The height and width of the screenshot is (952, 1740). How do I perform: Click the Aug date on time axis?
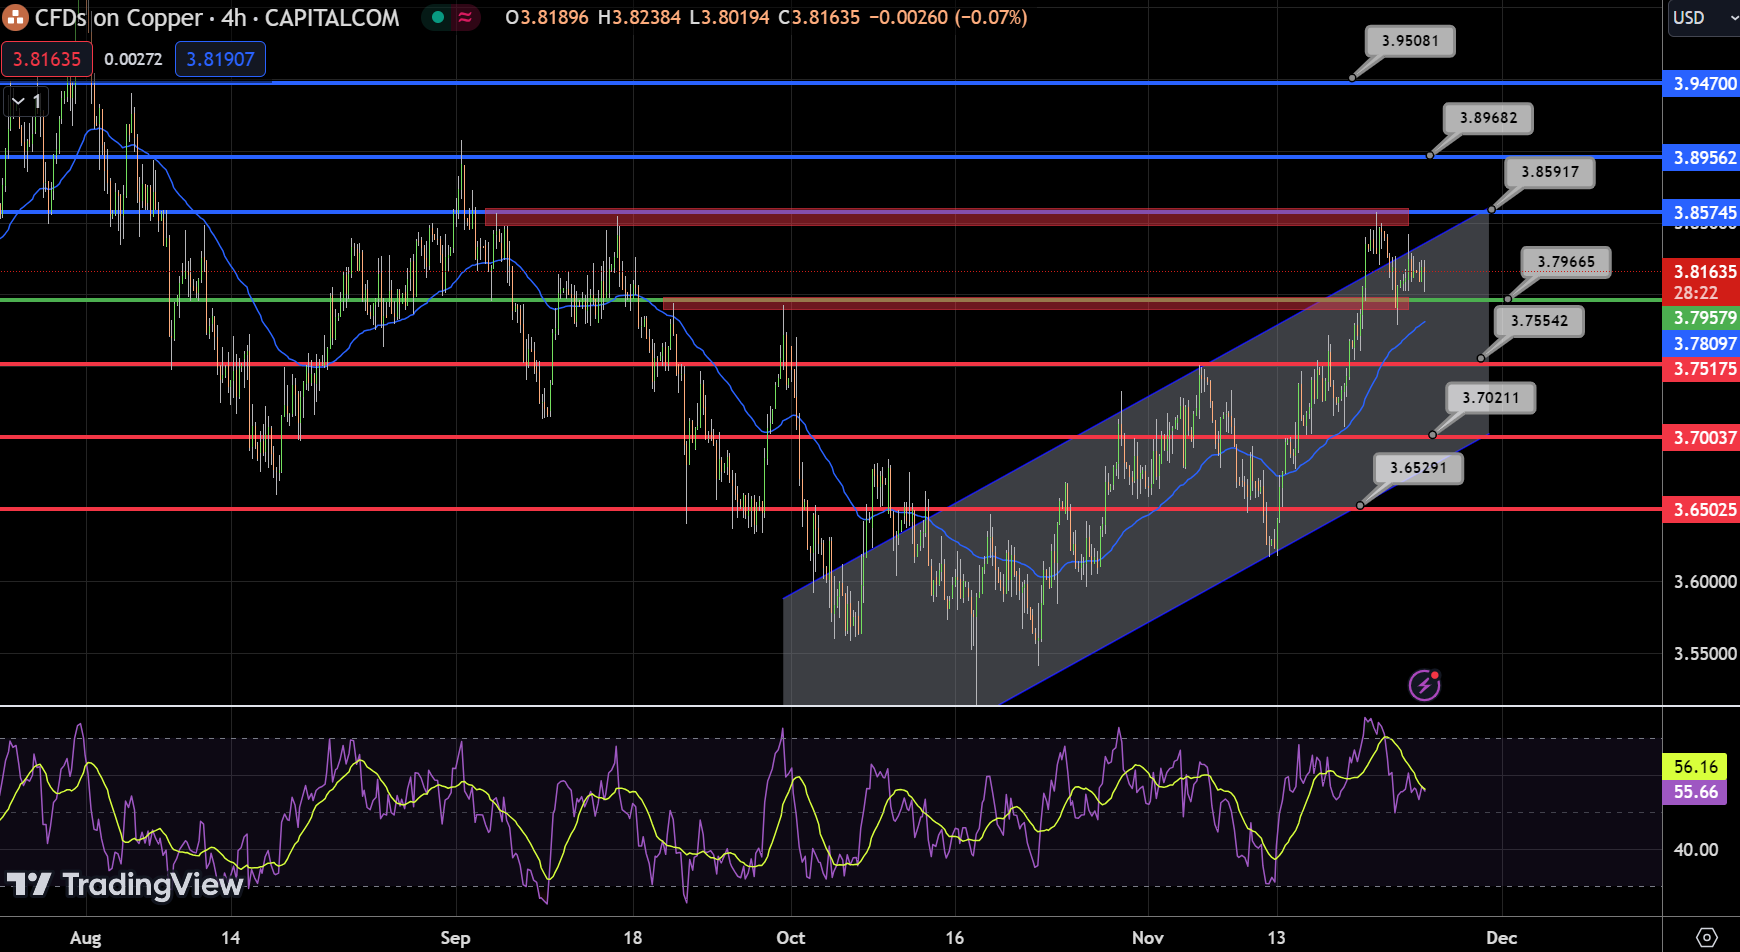[x=86, y=938]
